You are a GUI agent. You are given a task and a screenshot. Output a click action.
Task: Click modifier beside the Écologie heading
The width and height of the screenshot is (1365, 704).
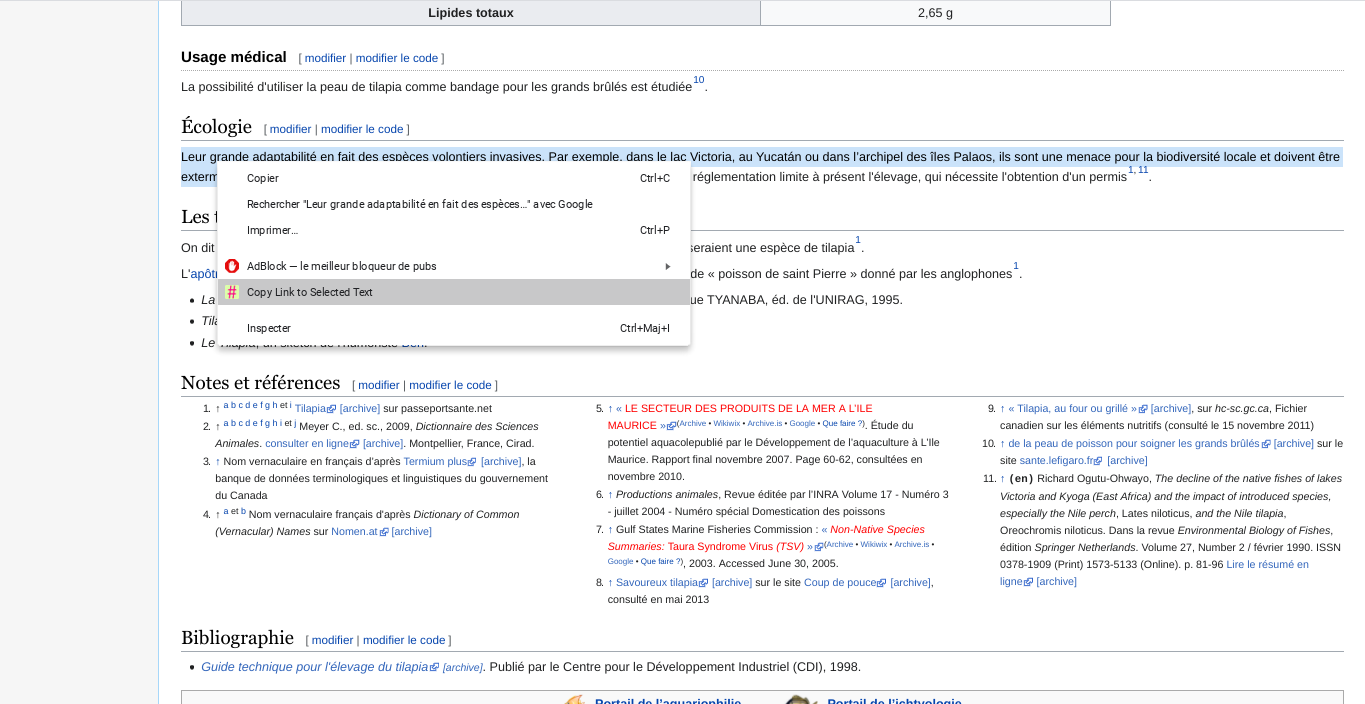(x=290, y=129)
